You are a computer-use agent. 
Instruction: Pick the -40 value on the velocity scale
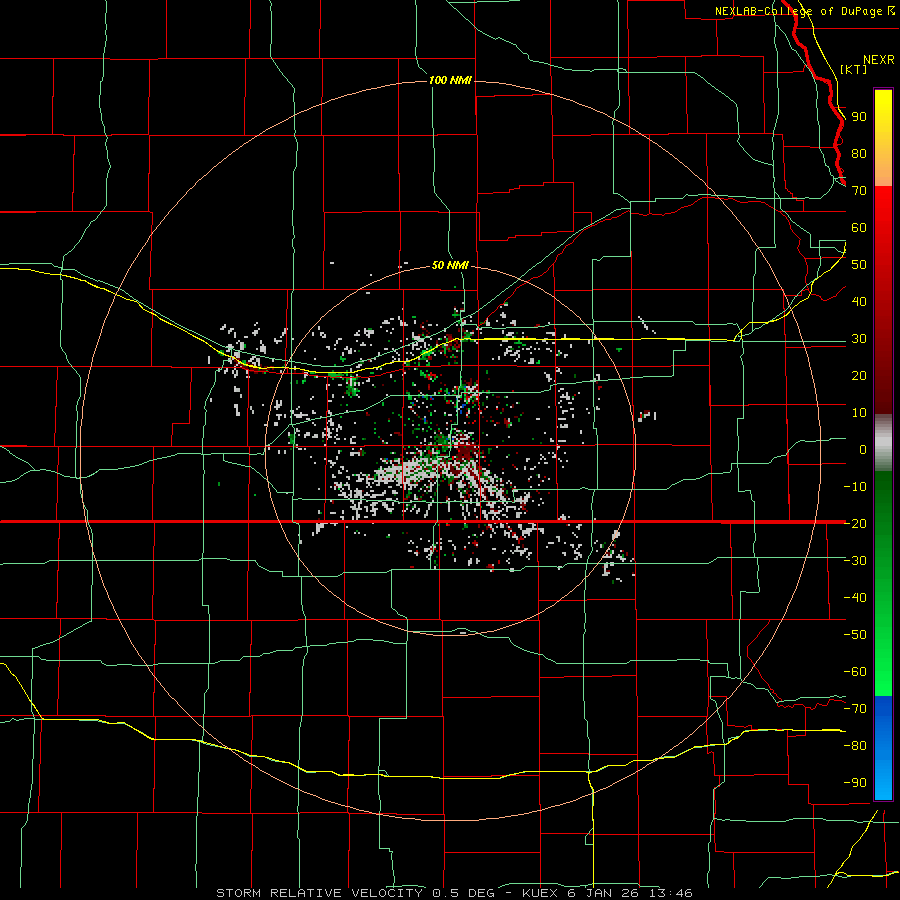click(x=855, y=598)
